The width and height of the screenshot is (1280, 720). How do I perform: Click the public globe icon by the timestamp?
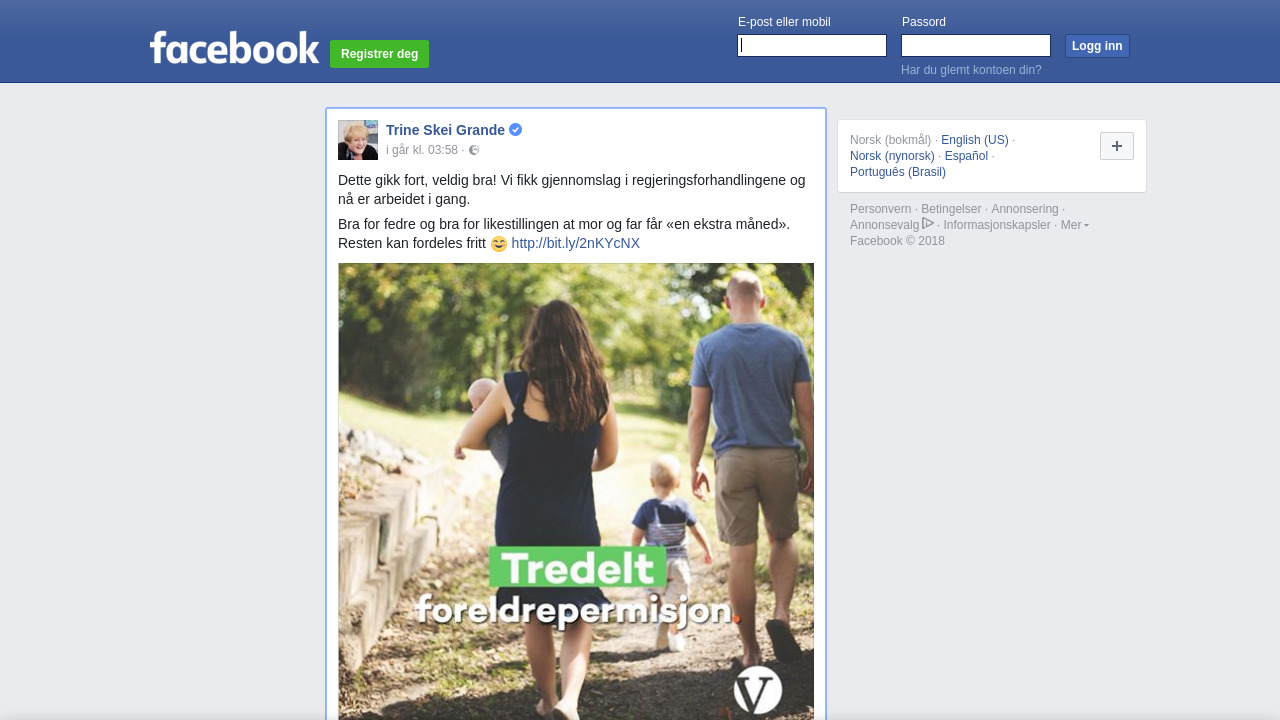[x=474, y=151]
